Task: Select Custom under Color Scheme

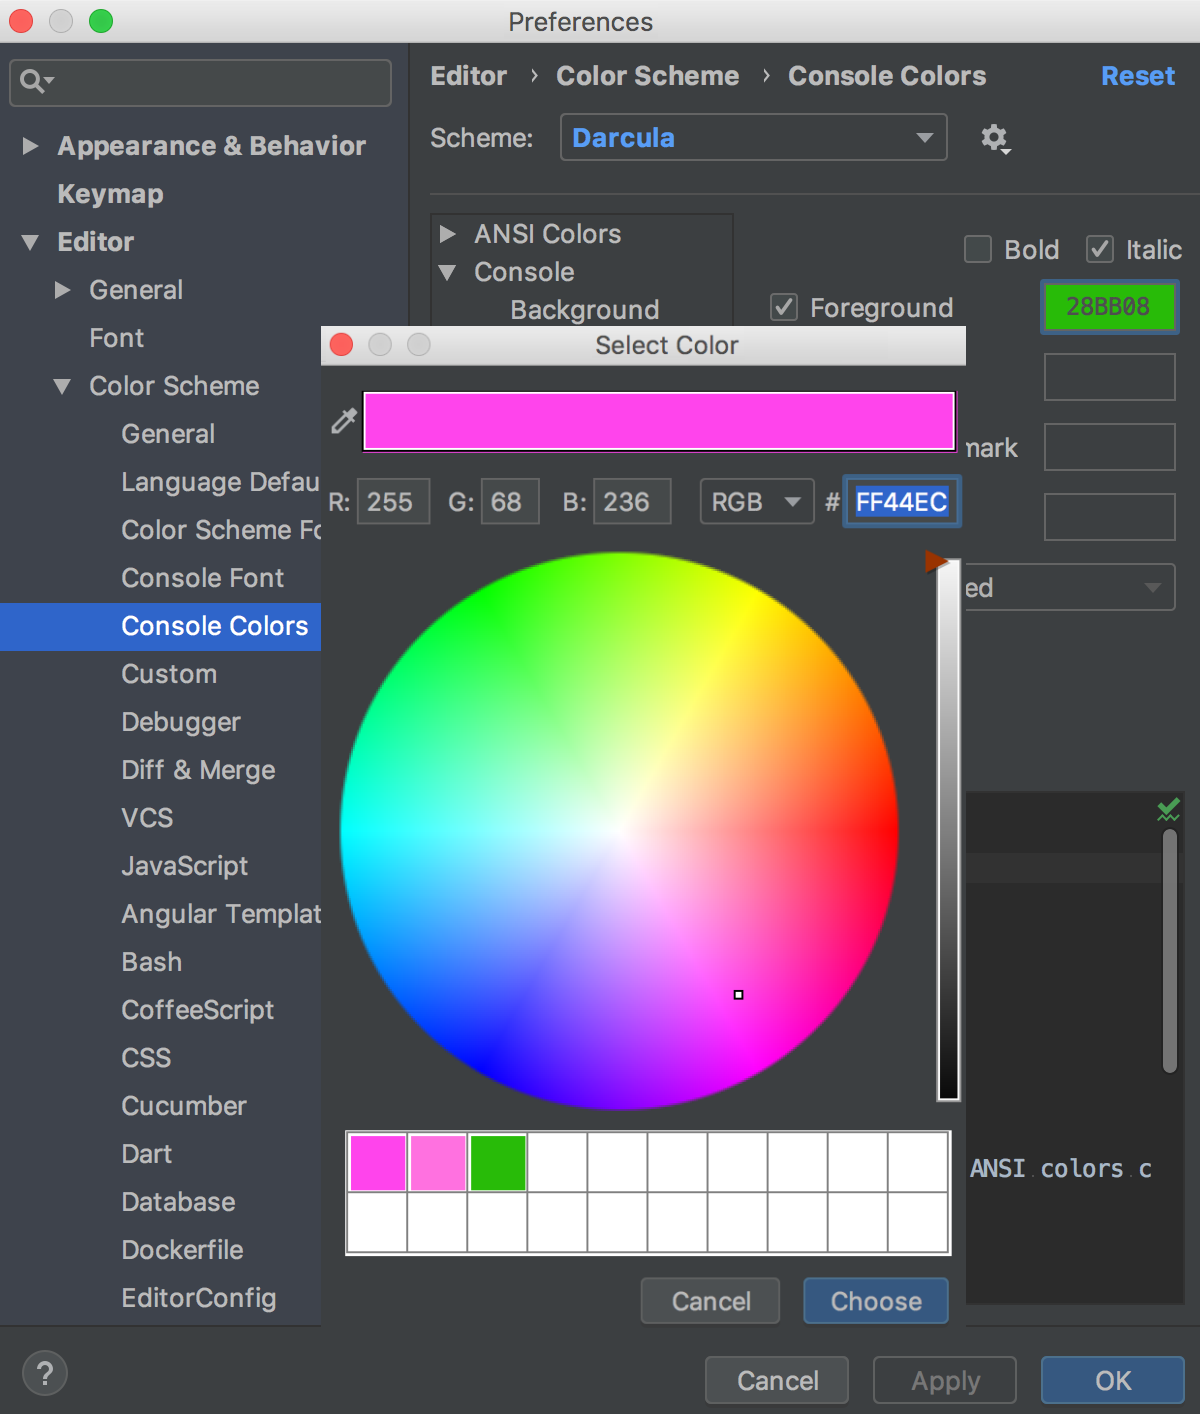Action: (x=169, y=674)
